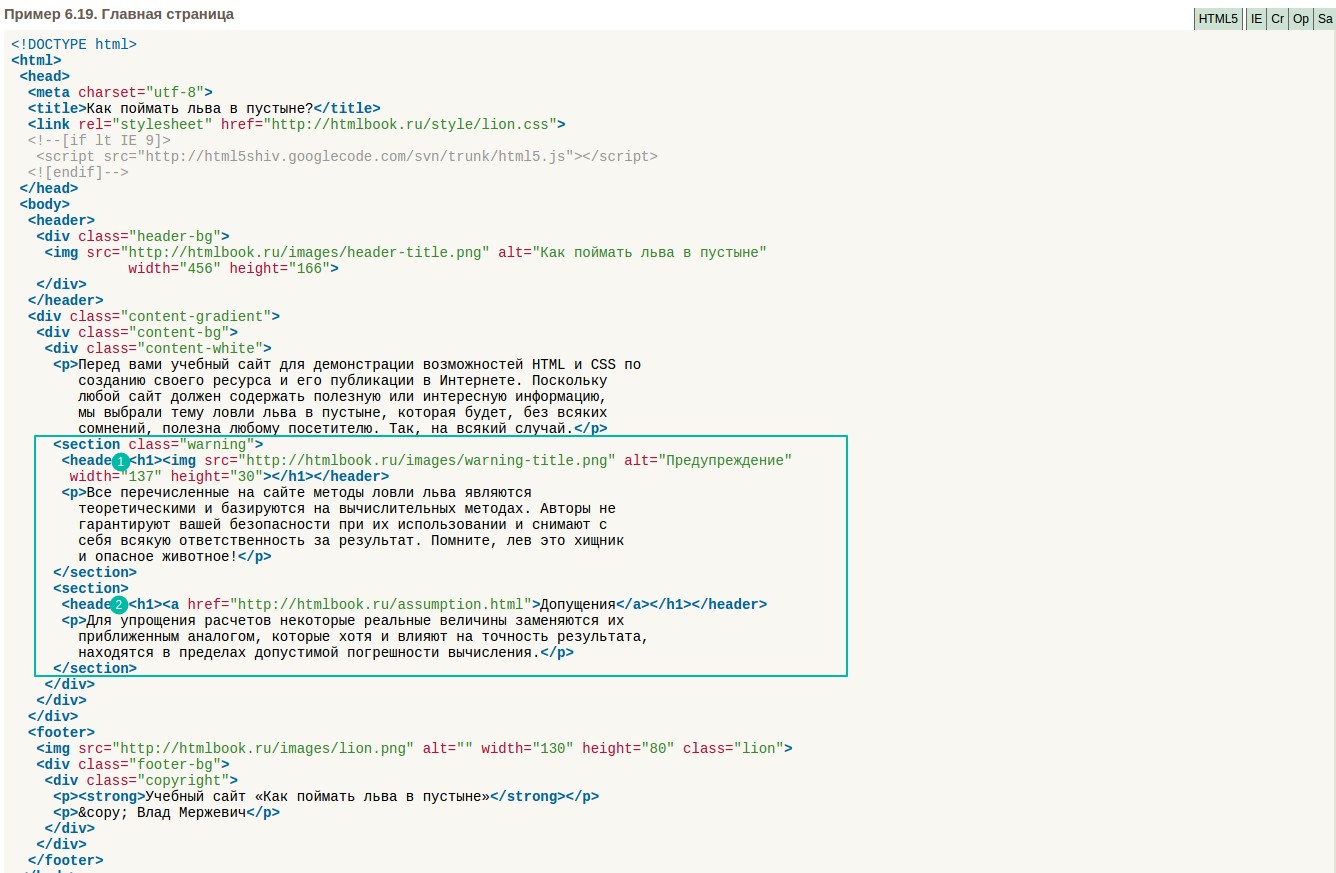1336x873 pixels.
Task: Click the Cr browser badge
Action: point(1278,19)
